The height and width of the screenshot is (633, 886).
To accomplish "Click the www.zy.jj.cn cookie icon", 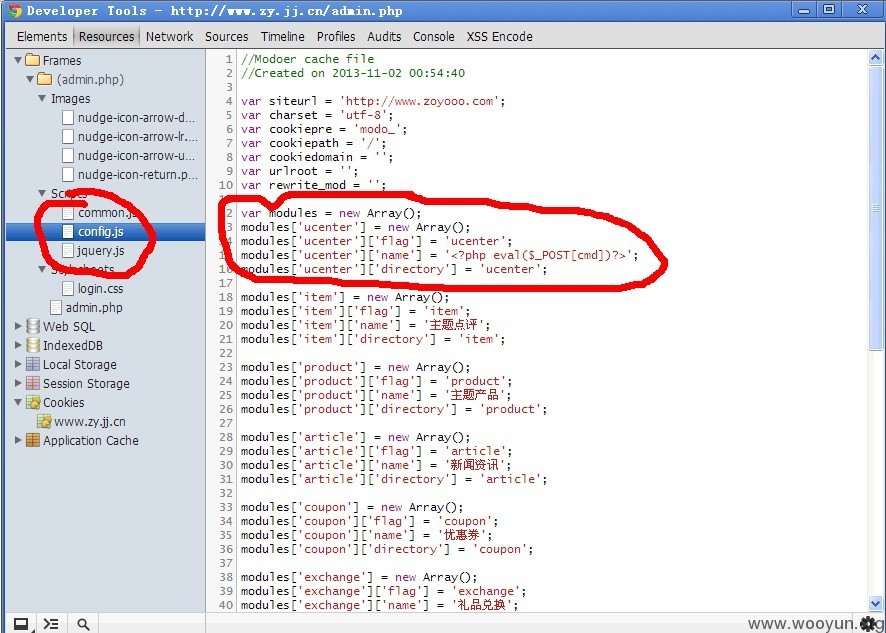I will point(44,422).
